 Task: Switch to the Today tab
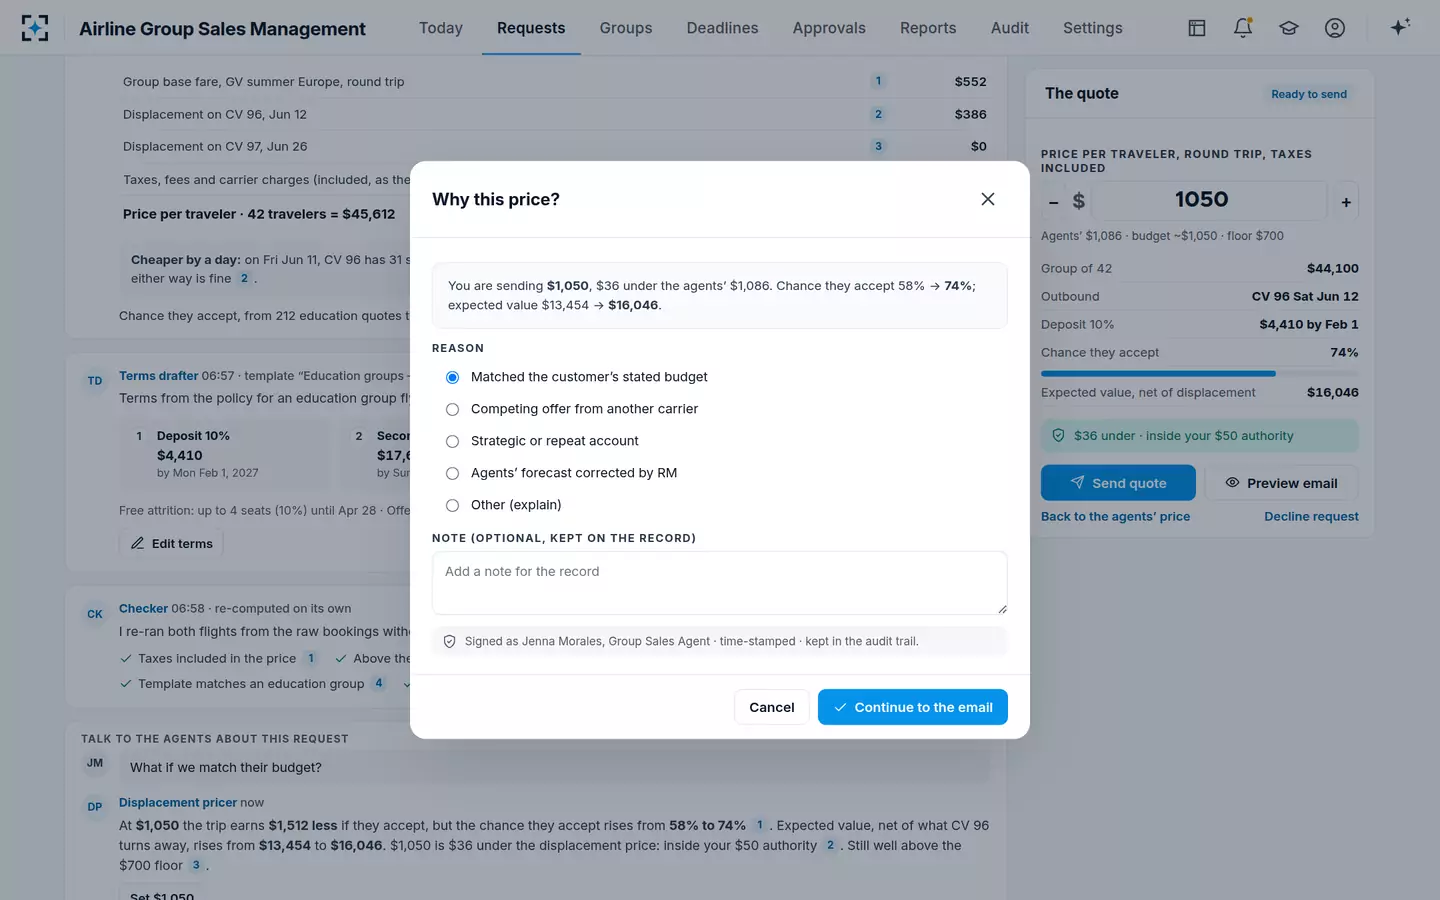coord(441,28)
